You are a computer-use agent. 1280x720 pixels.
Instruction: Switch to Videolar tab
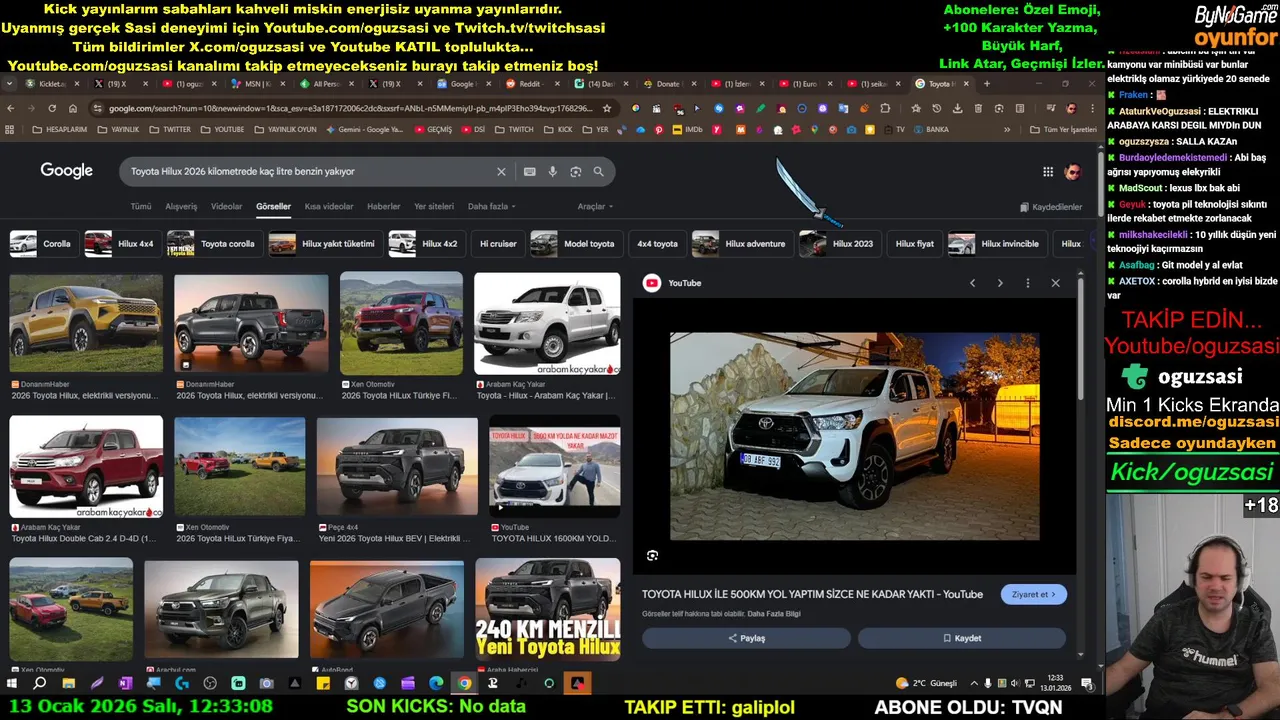[226, 206]
